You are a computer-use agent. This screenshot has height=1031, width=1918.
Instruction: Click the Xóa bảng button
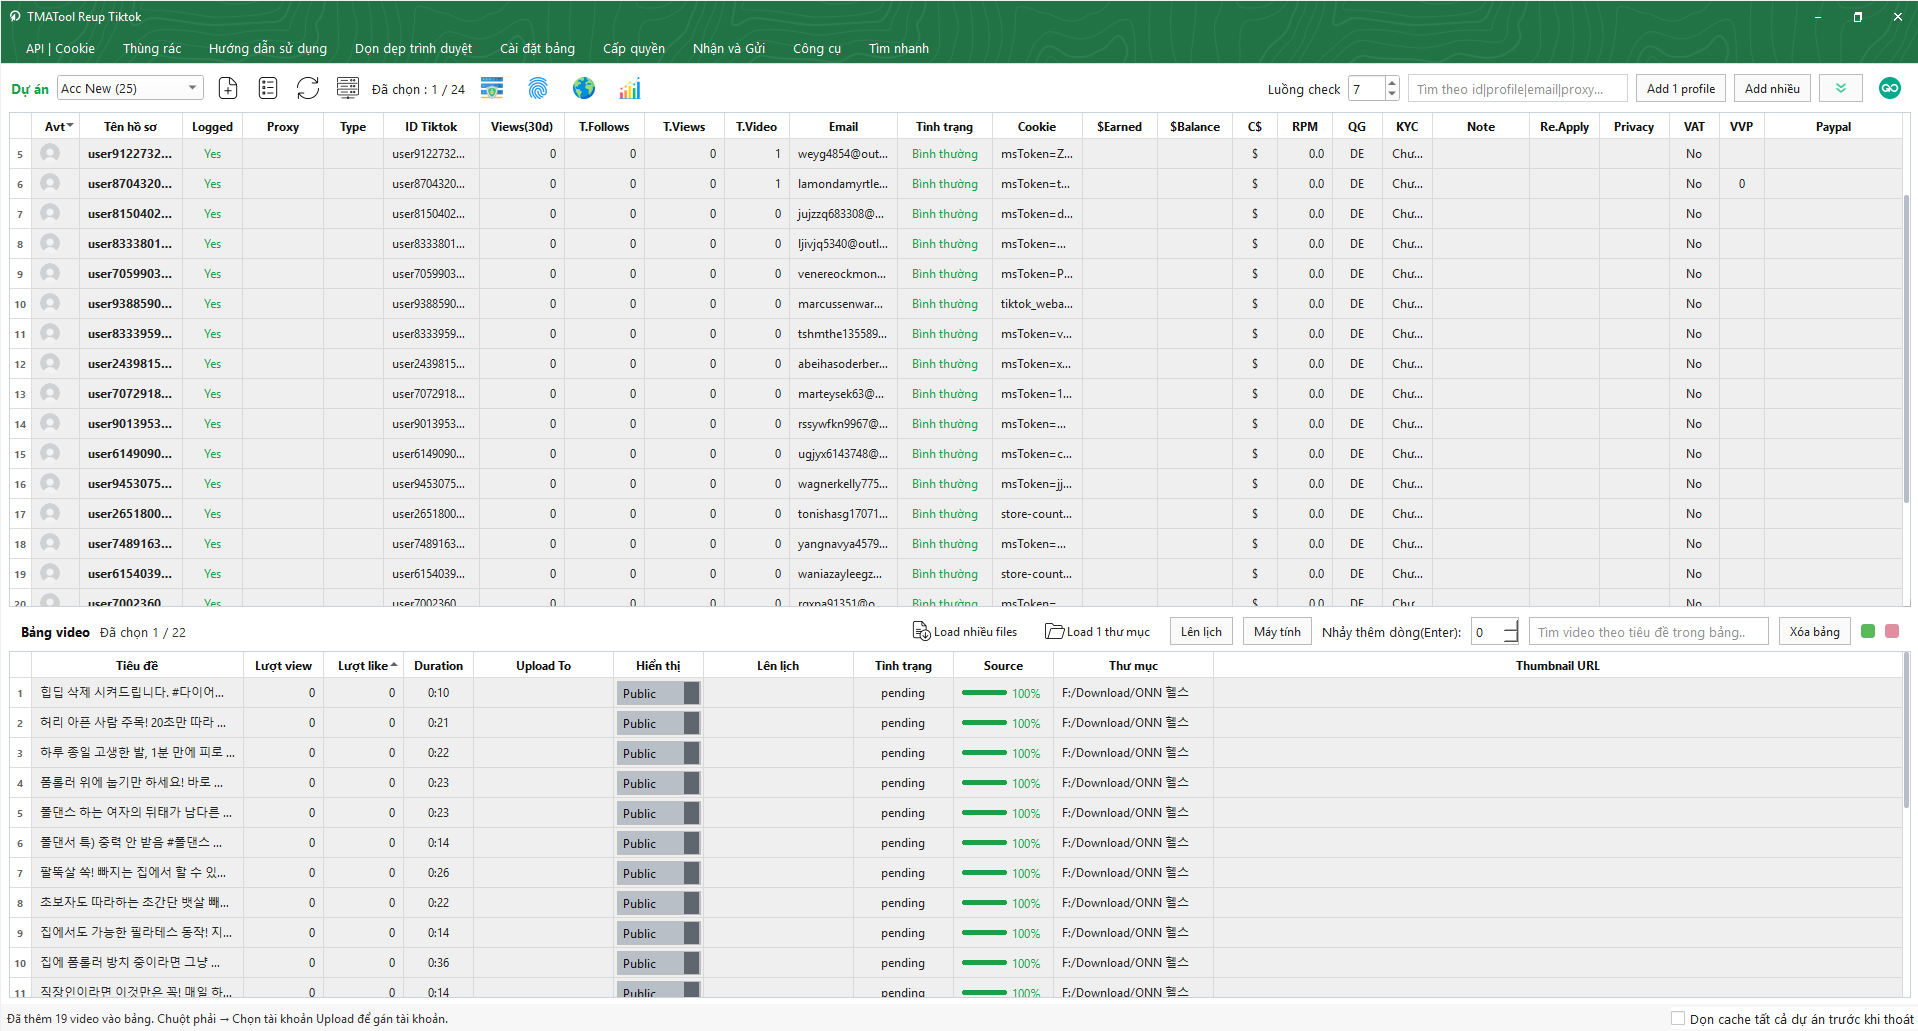click(1814, 631)
